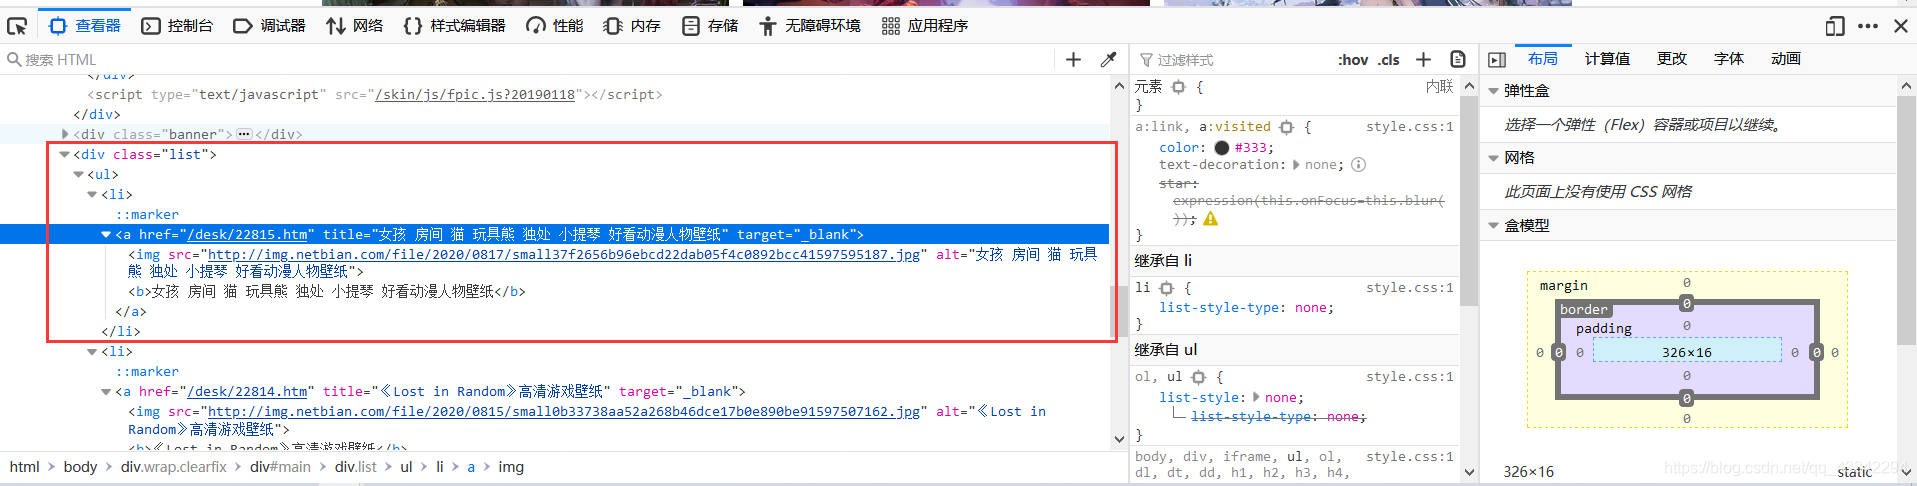The height and width of the screenshot is (486, 1917).
Task: Collapse the anchor /desk/22814.htm node
Action: (x=106, y=392)
